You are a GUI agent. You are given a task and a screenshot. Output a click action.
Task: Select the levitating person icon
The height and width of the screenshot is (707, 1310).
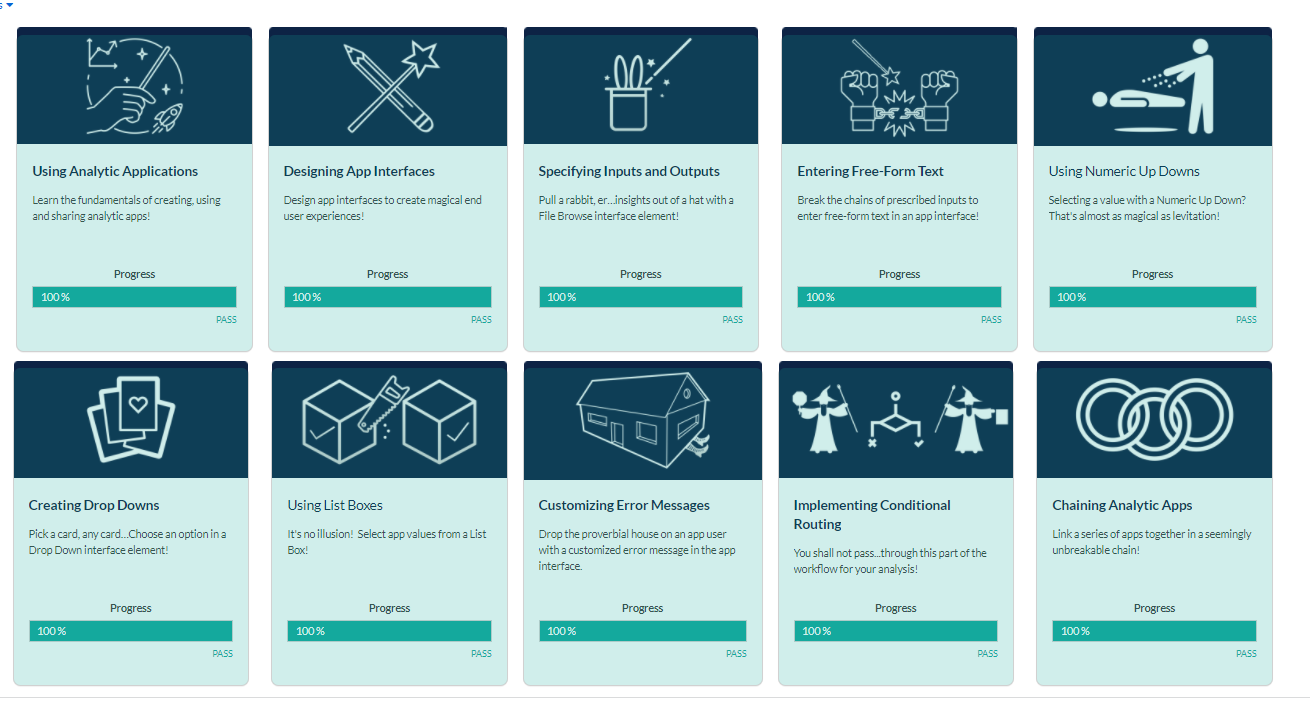(1152, 85)
